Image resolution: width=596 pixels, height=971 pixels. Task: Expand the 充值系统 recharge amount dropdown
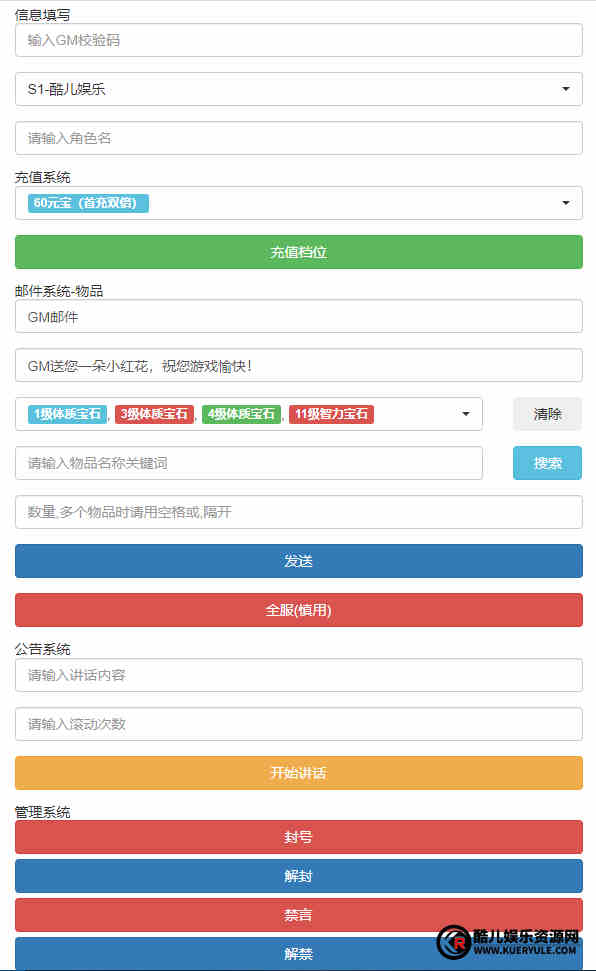tap(298, 203)
